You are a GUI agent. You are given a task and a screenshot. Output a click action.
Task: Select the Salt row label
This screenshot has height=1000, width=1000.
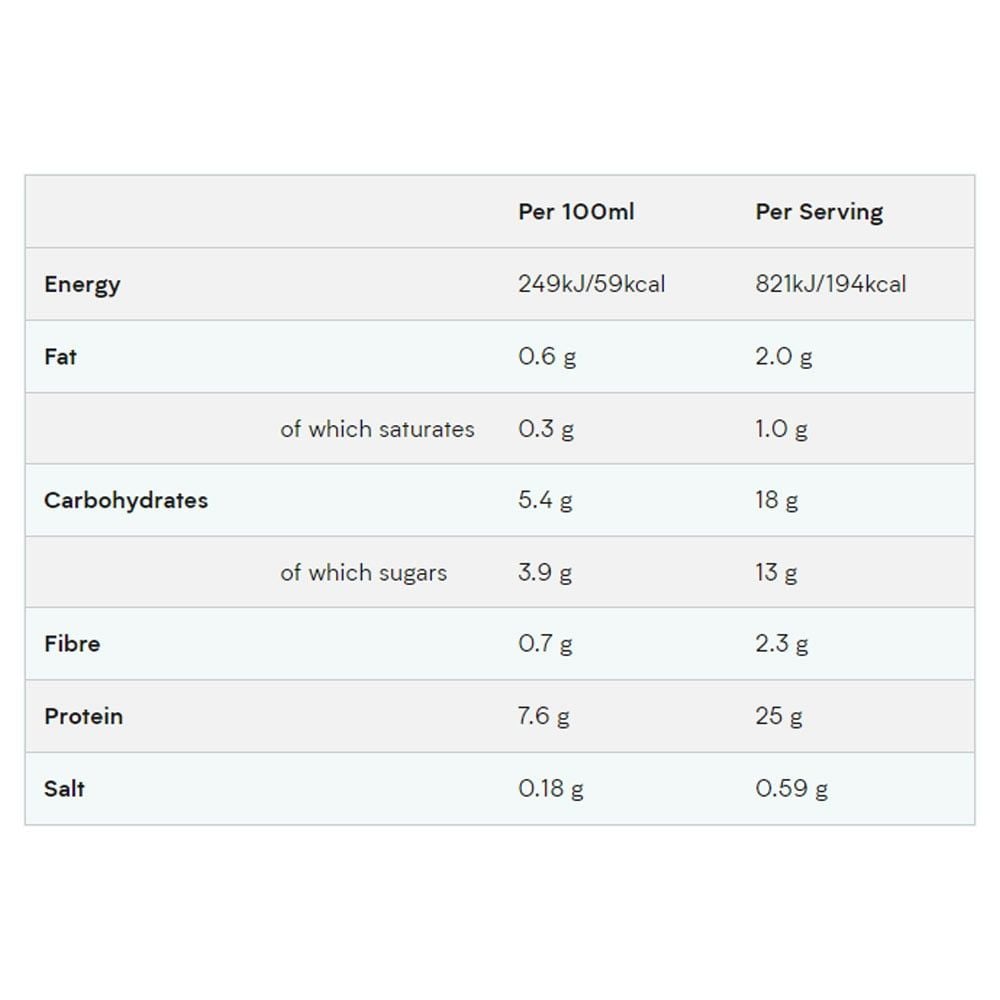(64, 788)
